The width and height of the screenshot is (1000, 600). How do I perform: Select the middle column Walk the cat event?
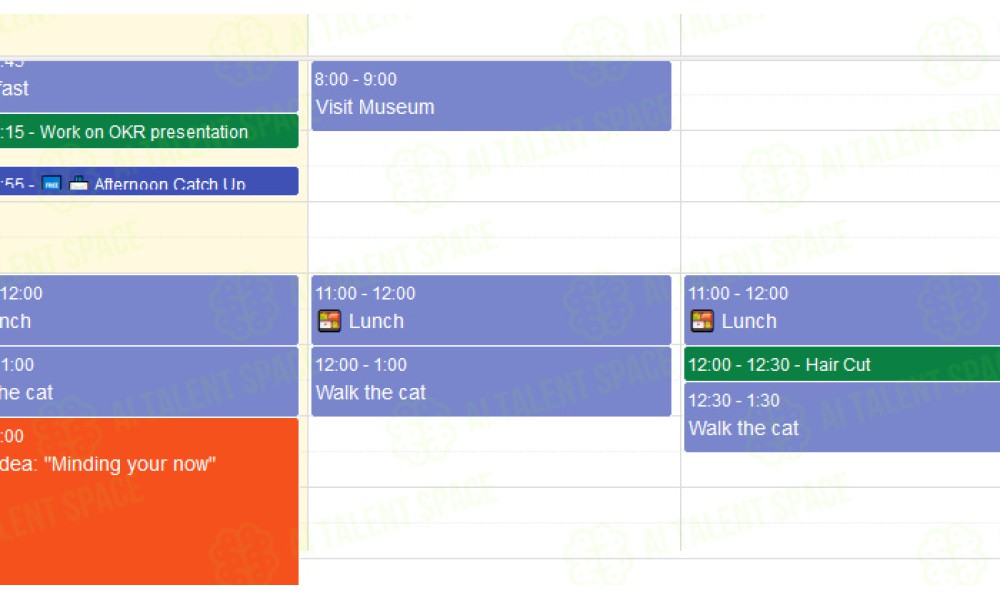[491, 381]
